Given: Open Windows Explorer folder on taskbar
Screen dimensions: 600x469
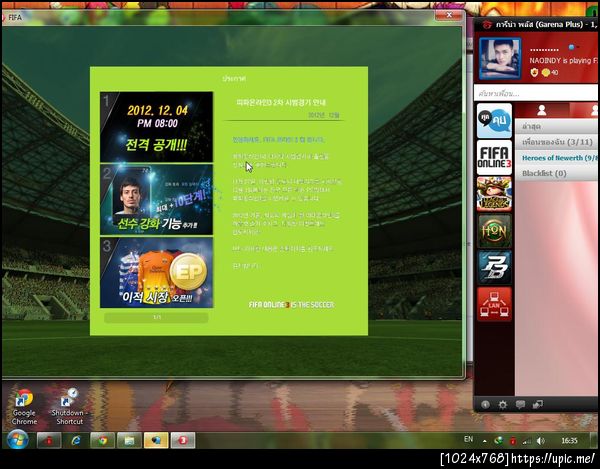Looking at the screenshot, I should [x=129, y=440].
